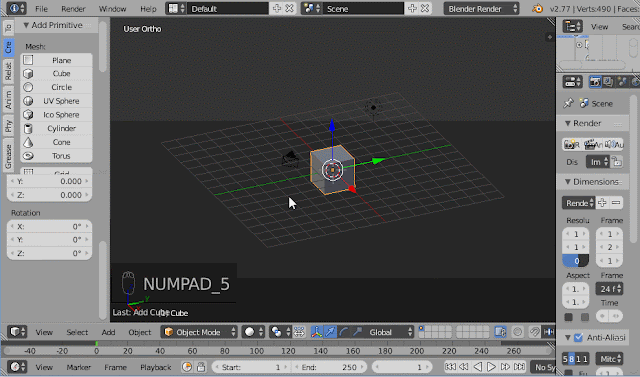
Task: Toggle the lock icon in timeline header
Action: pyautogui.click(x=201, y=367)
